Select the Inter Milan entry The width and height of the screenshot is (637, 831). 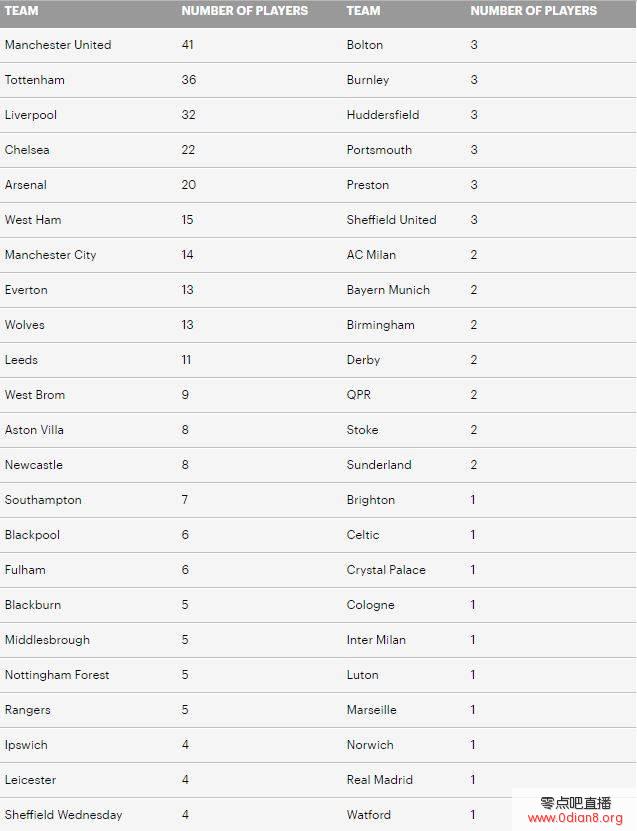point(376,640)
